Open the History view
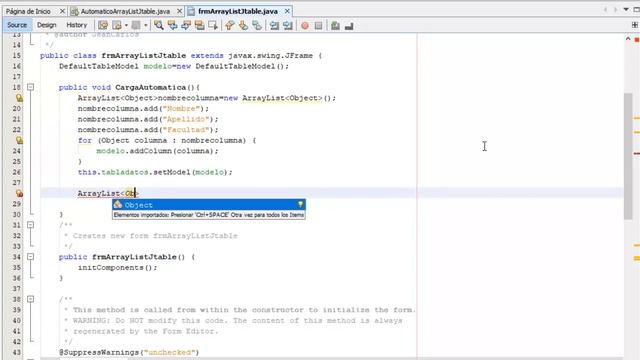Viewport: 640px width, 360px height. point(77,25)
